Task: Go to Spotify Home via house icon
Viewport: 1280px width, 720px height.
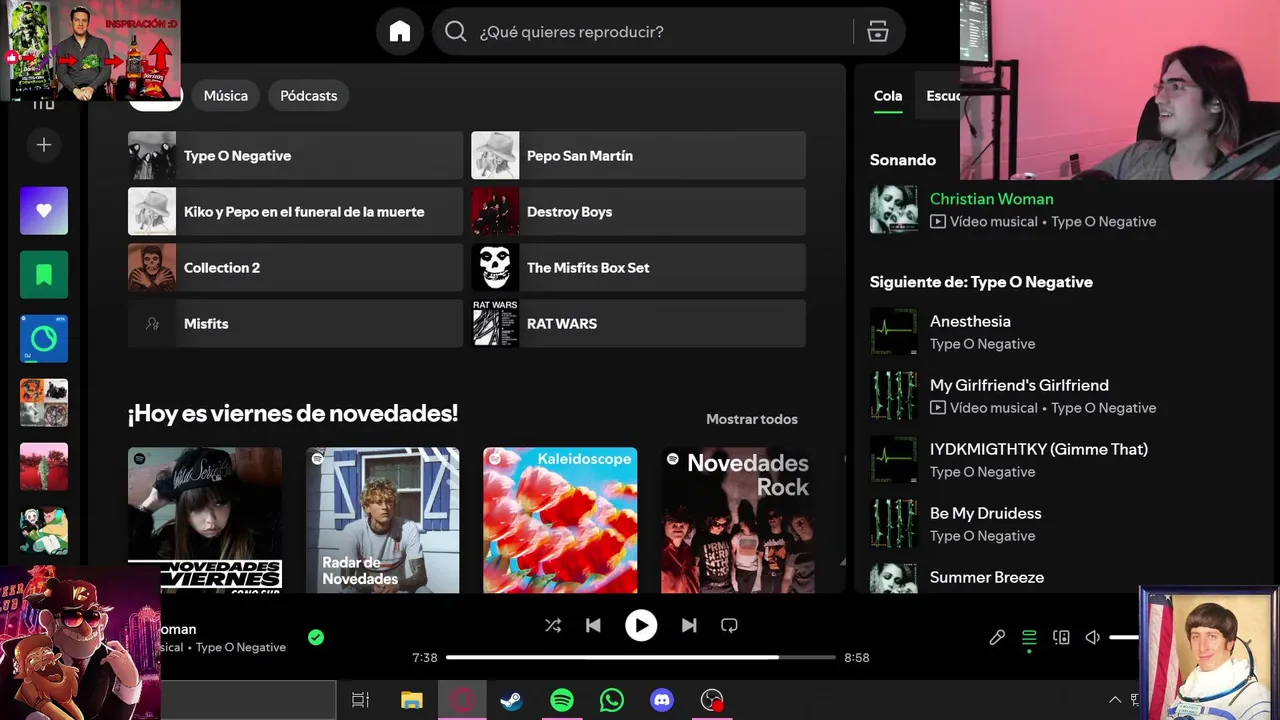Action: pos(400,32)
